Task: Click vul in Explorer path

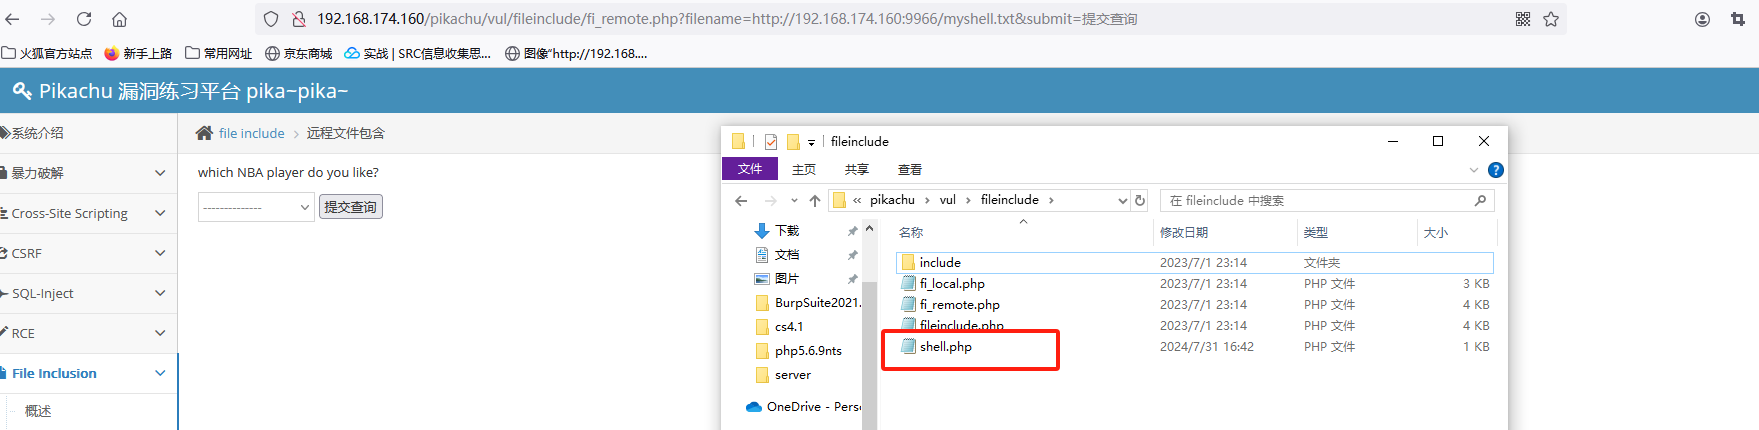Action: click(x=947, y=200)
